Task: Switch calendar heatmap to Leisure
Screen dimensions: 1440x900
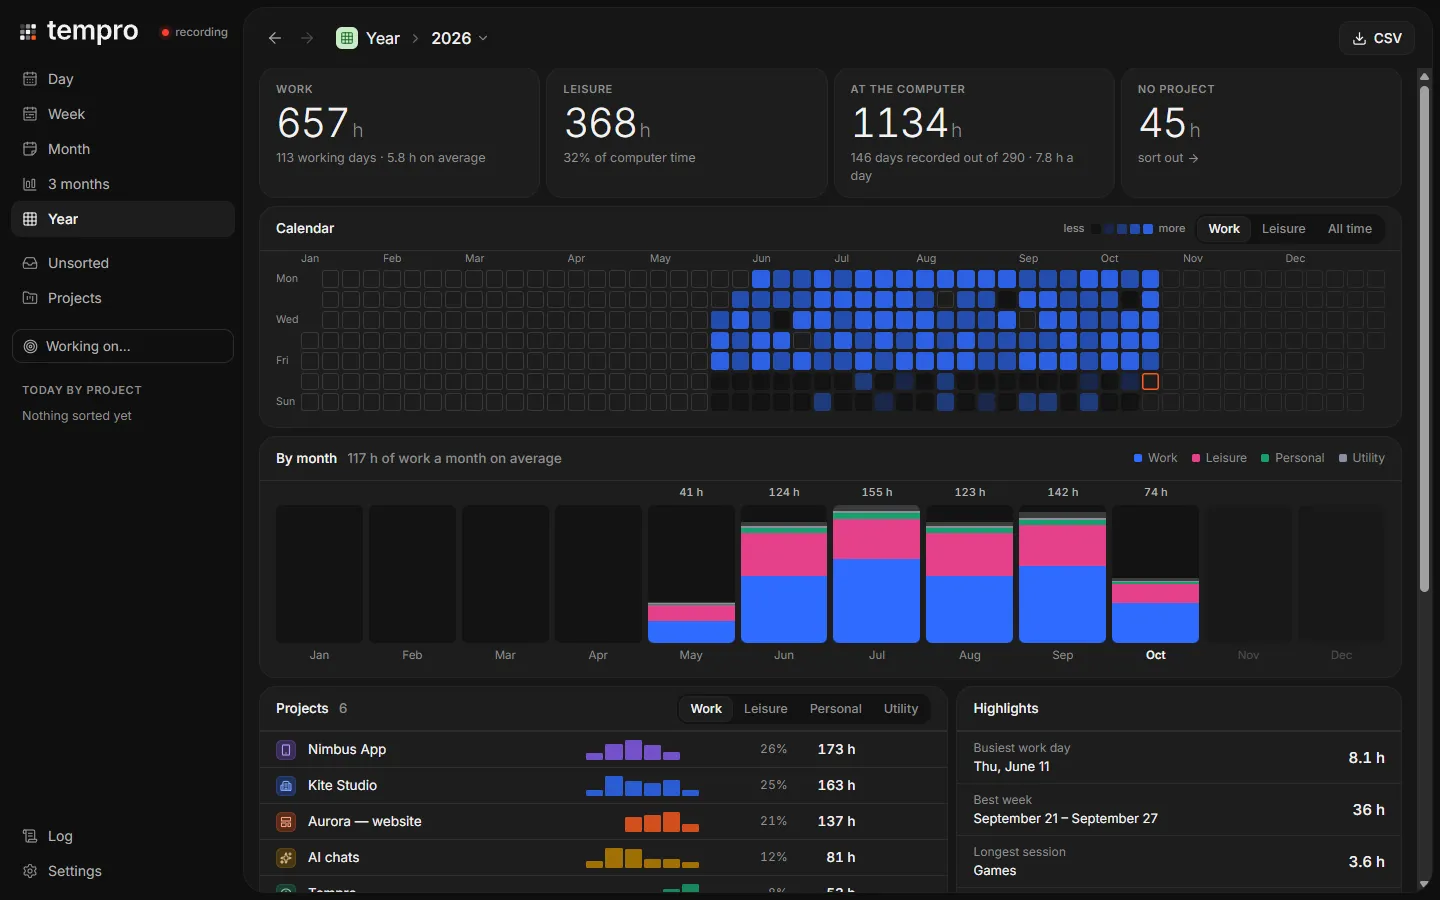Action: click(1283, 229)
